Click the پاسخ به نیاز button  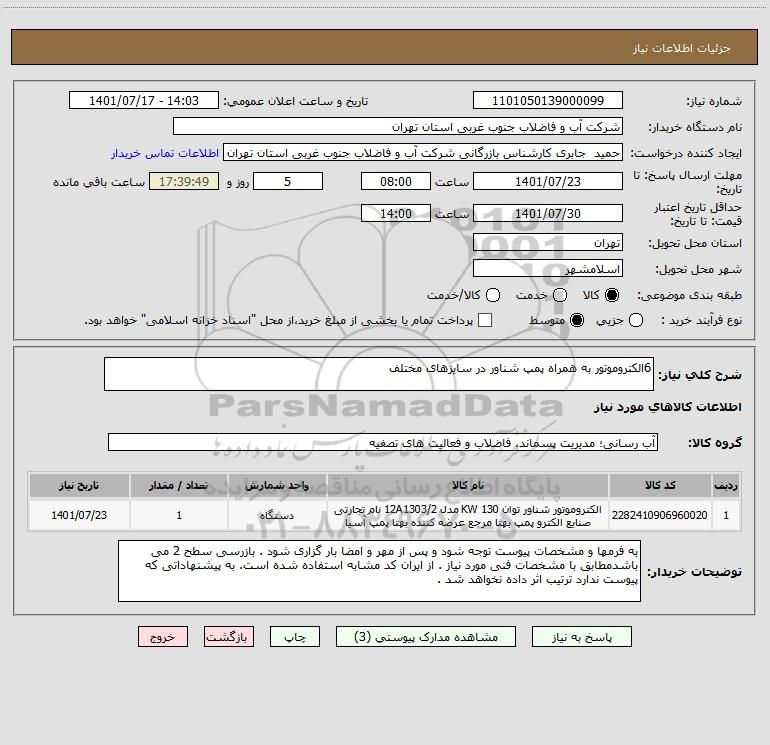pyautogui.click(x=582, y=637)
